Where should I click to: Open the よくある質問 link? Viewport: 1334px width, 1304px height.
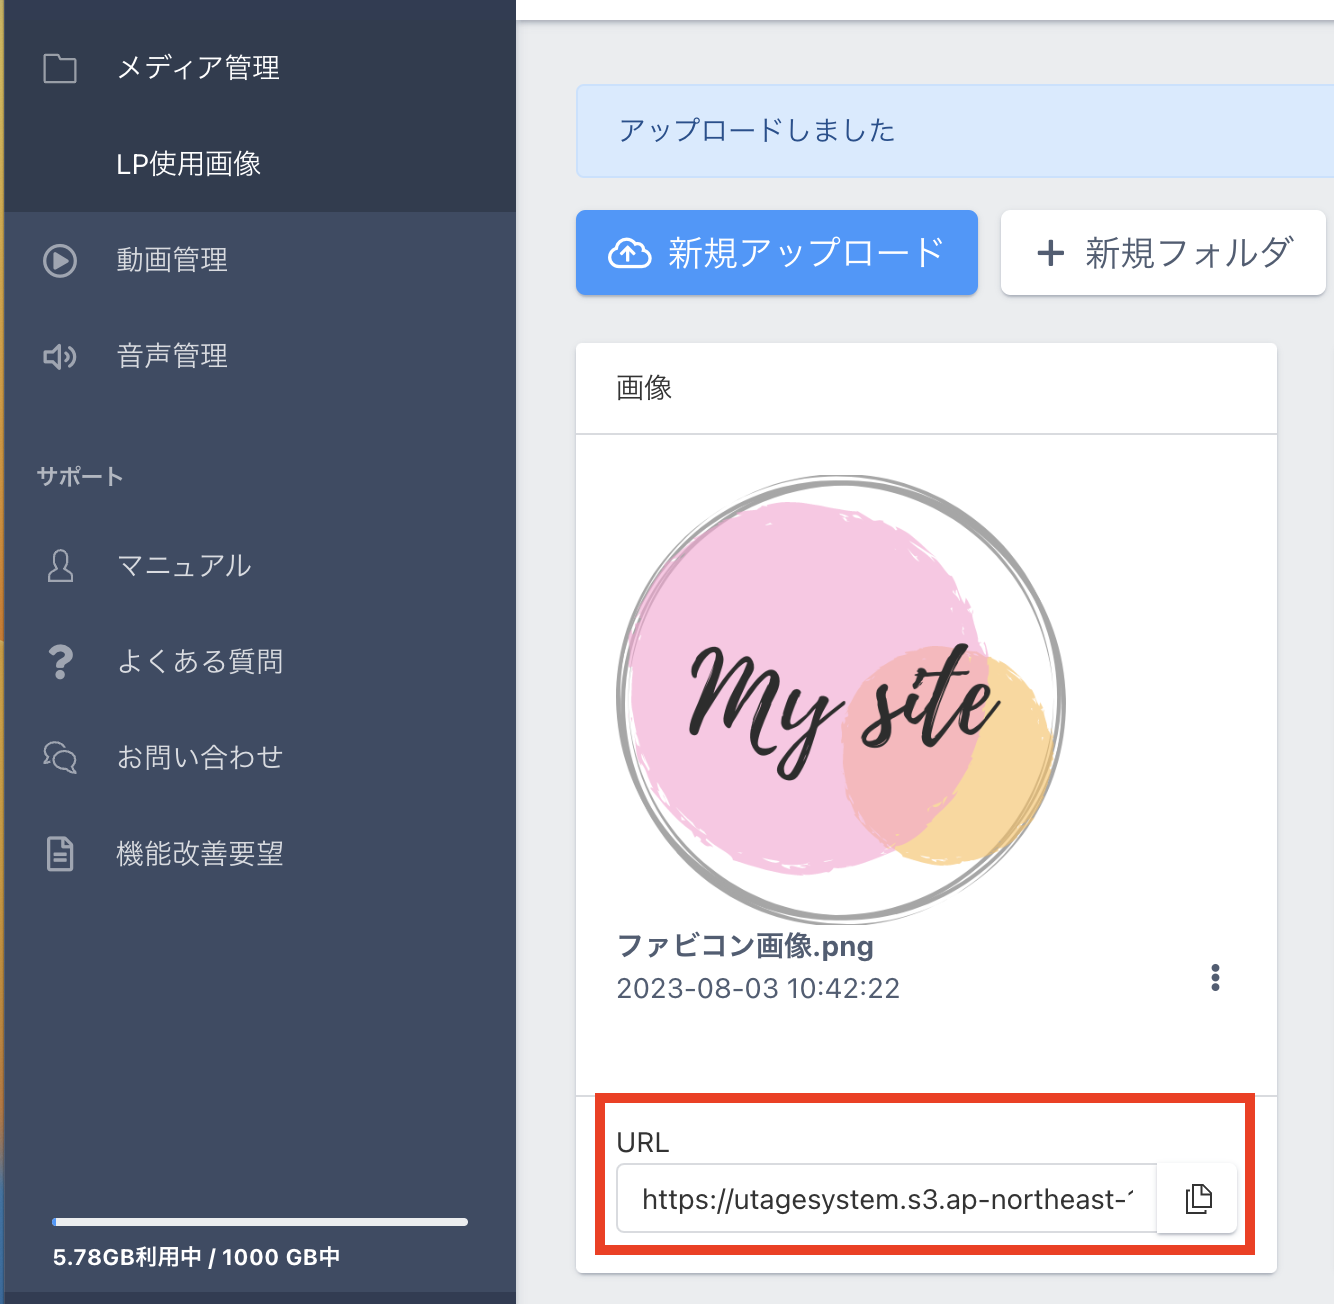(x=200, y=662)
